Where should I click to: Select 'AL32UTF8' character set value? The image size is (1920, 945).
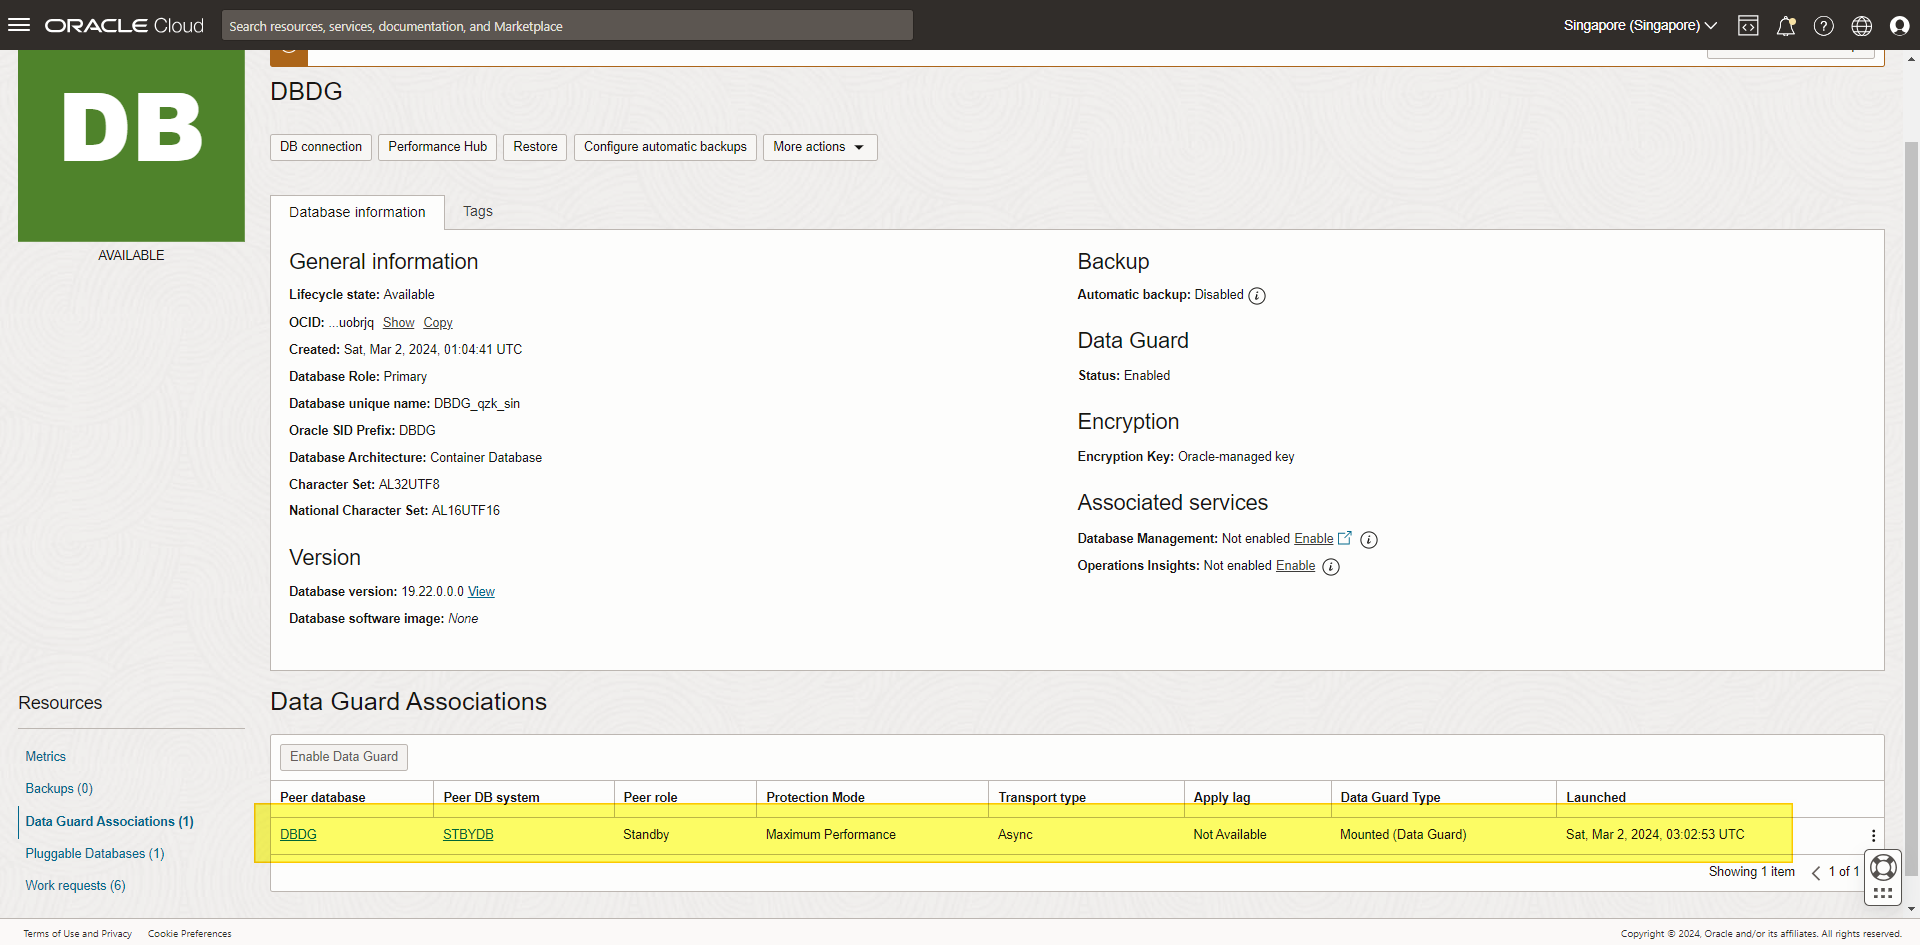409,485
